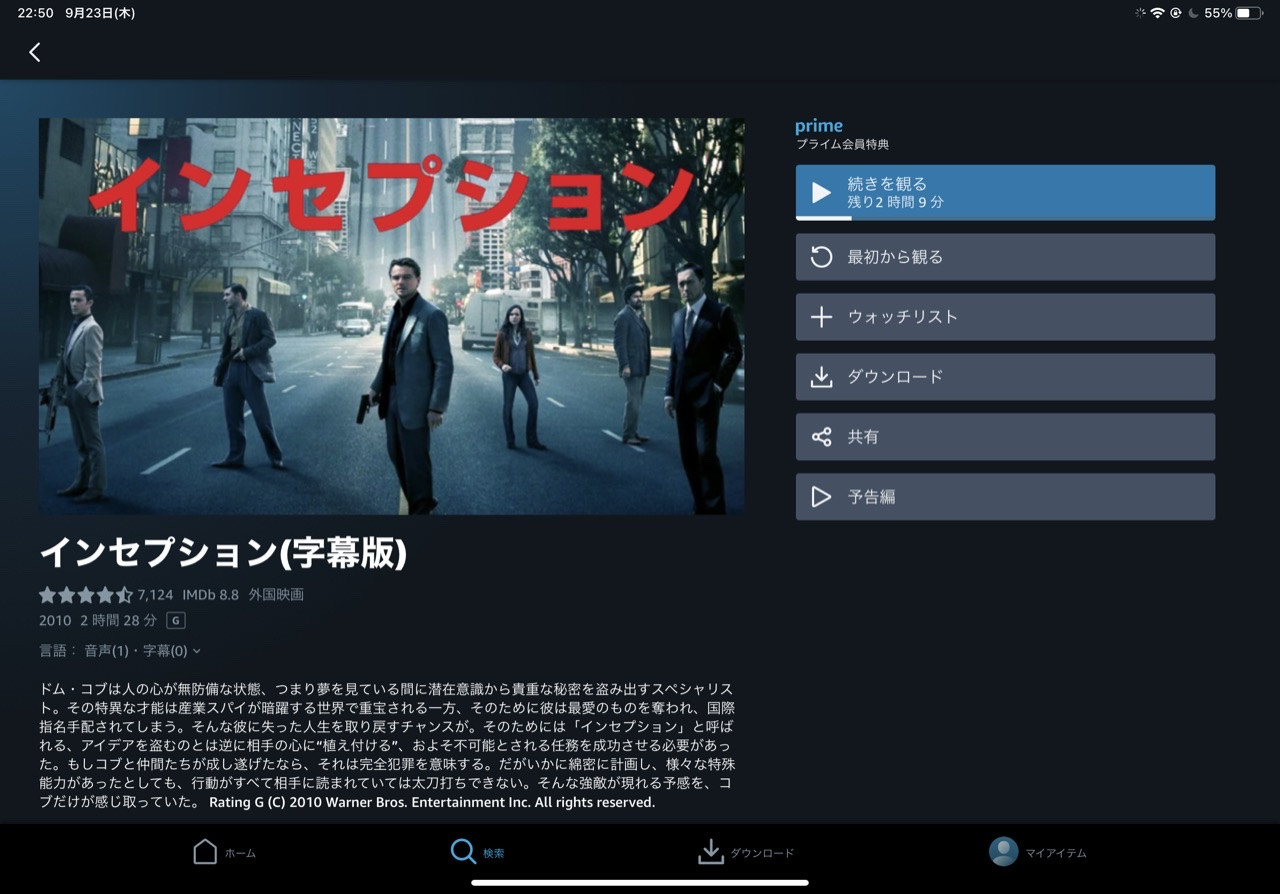Screen dimensions: 1280x894
Task: Tap the 2010 release year
Action: (55, 621)
